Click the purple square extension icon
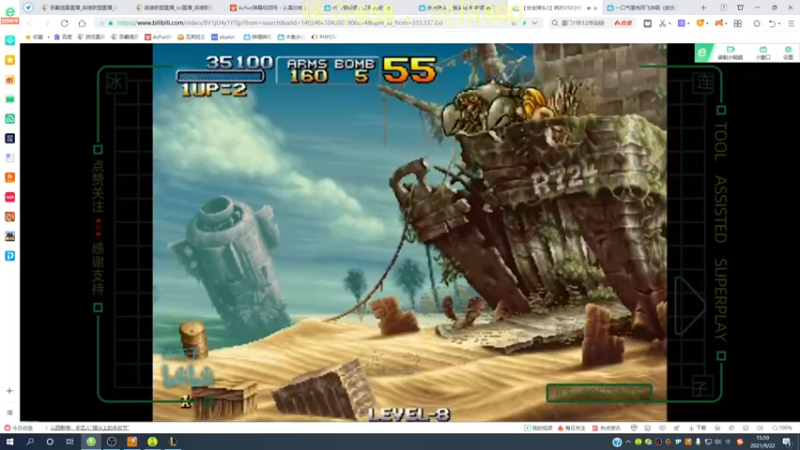800x450 pixels. pos(681,23)
